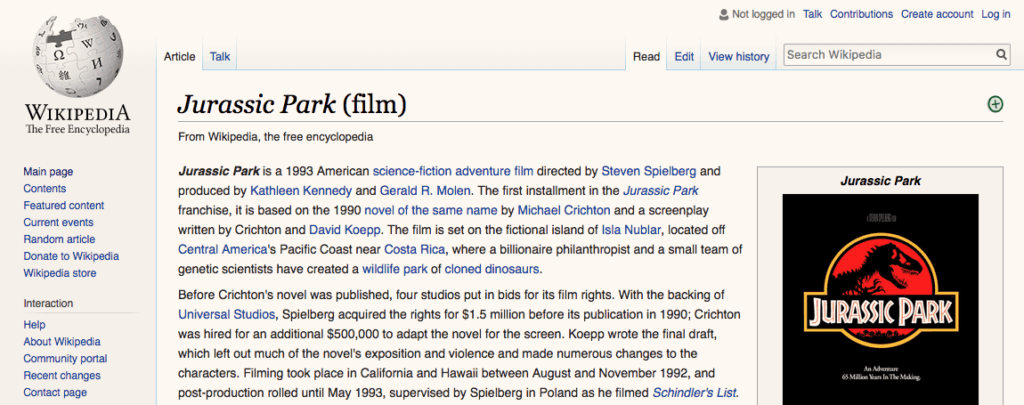Open the Edit tab
Image resolution: width=1024 pixels, height=405 pixels.
[684, 57]
